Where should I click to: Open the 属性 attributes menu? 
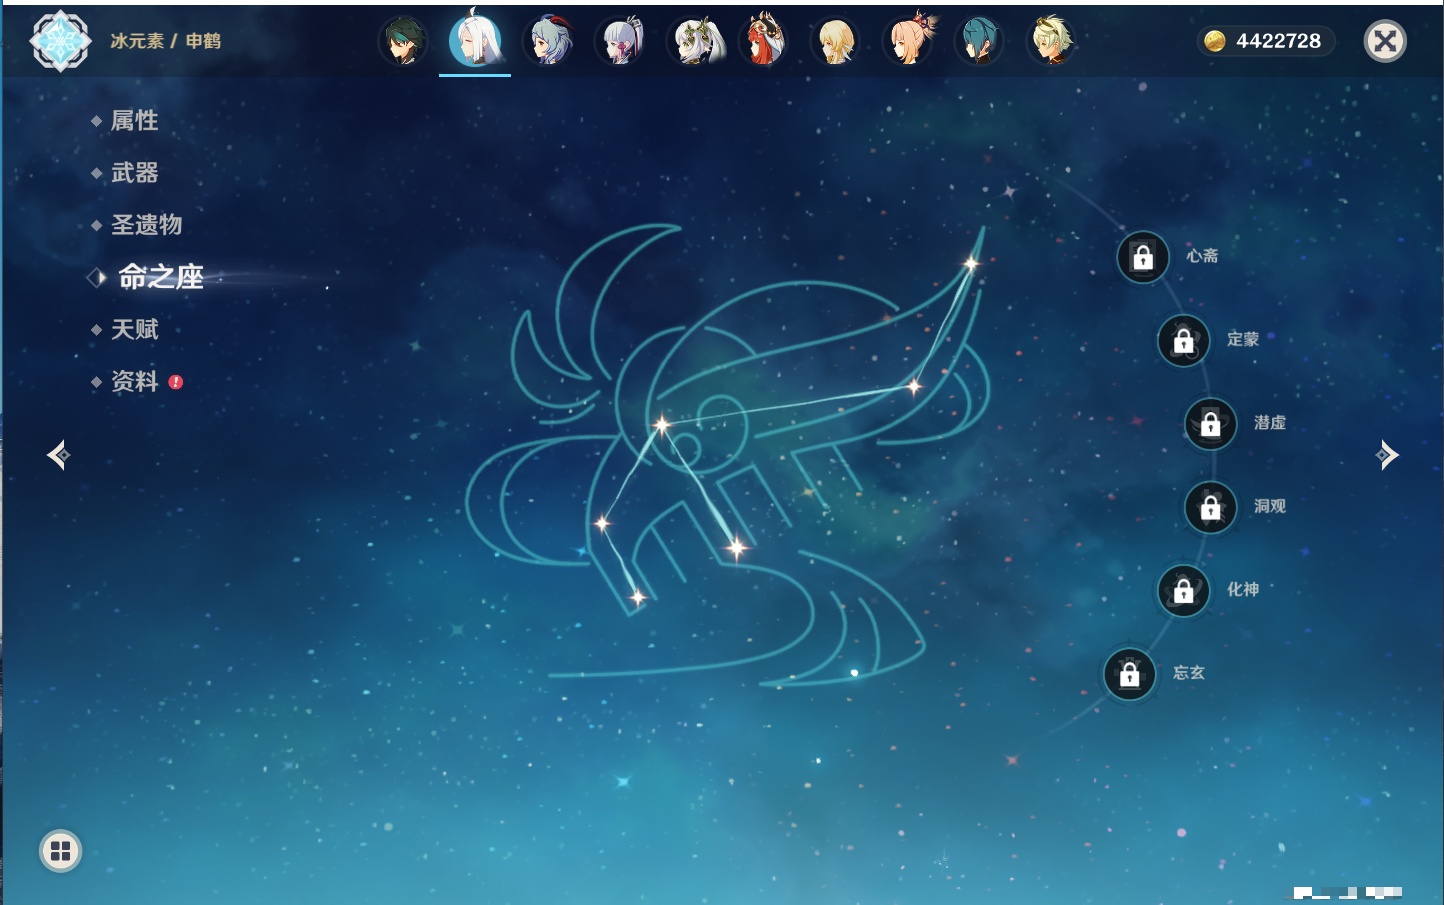coord(134,121)
